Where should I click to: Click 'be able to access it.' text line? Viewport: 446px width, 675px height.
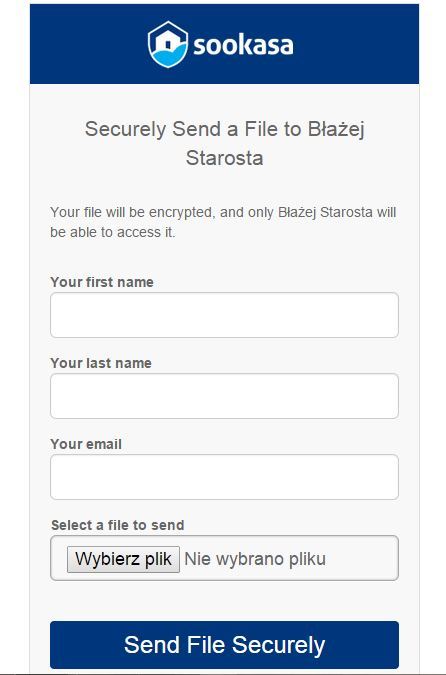click(x=113, y=232)
